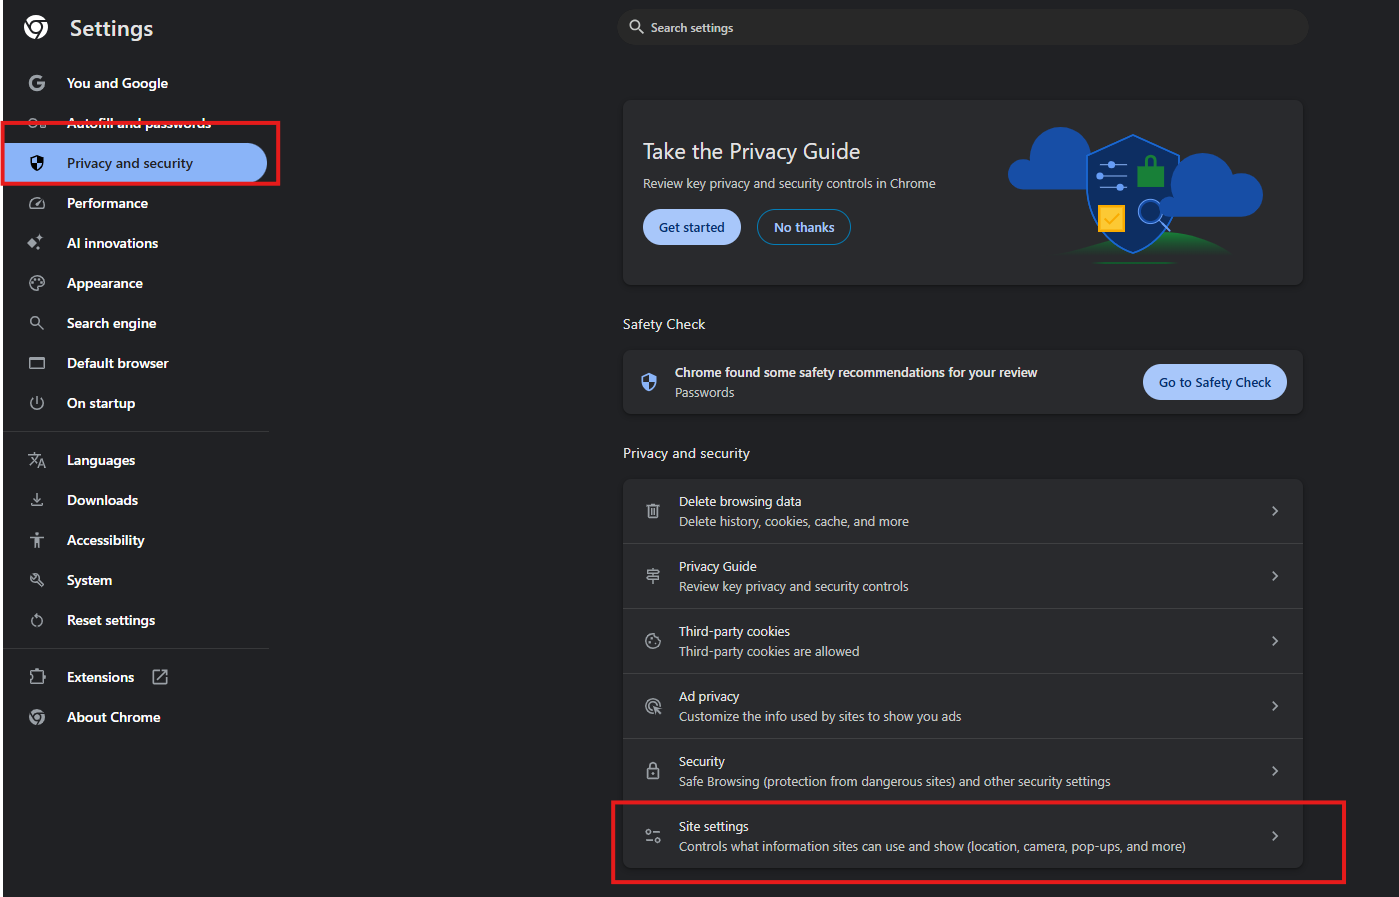The height and width of the screenshot is (897, 1399).
Task: Click the Google G icon in sidebar
Action: [x=37, y=83]
